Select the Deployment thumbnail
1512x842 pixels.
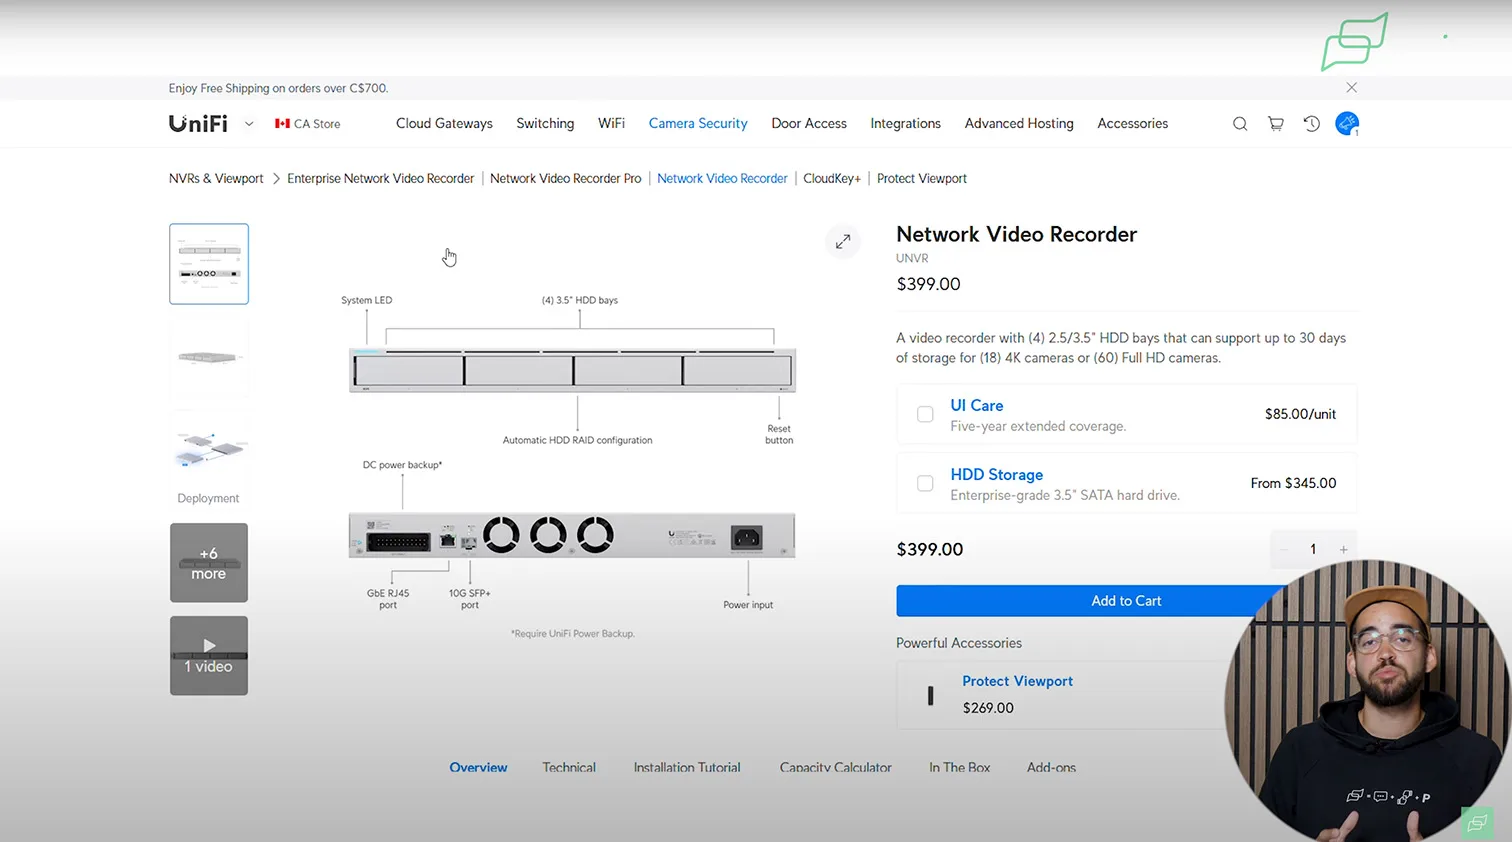tap(209, 458)
